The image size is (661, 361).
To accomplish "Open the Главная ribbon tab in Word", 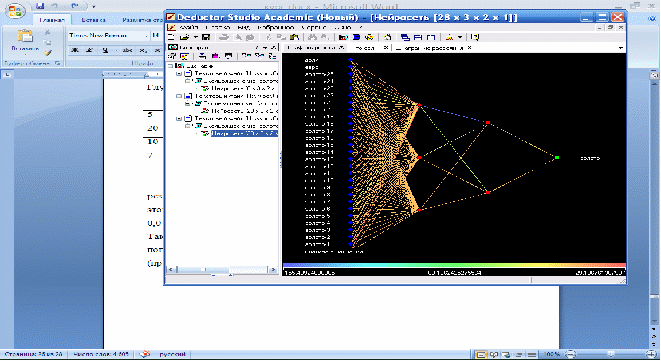I will pyautogui.click(x=51, y=20).
